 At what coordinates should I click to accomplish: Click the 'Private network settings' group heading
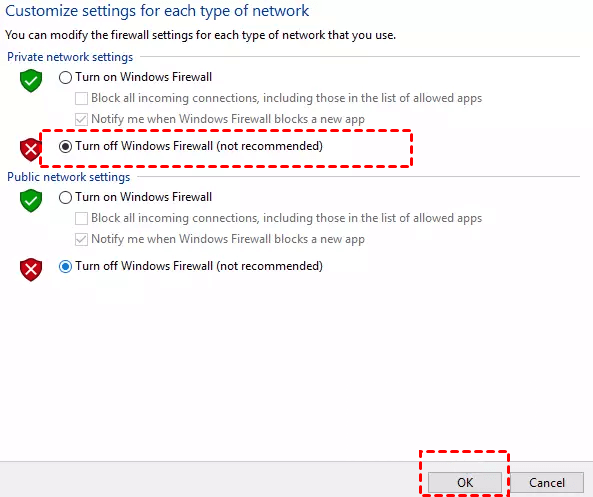[70, 57]
